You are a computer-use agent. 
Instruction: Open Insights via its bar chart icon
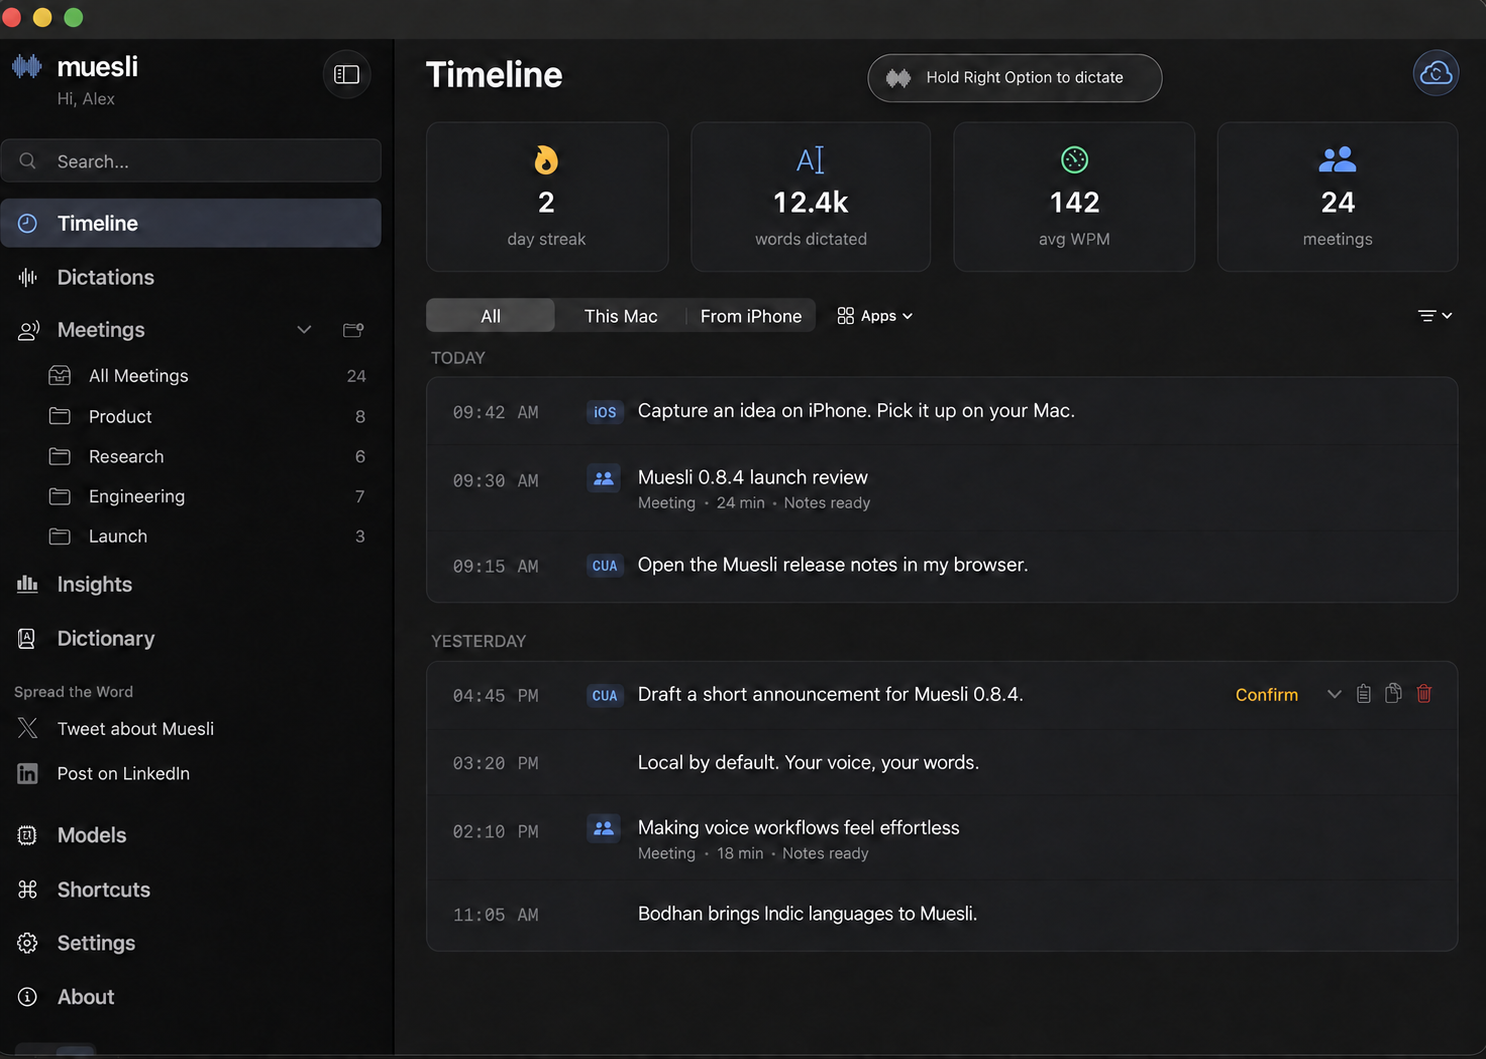tap(28, 584)
